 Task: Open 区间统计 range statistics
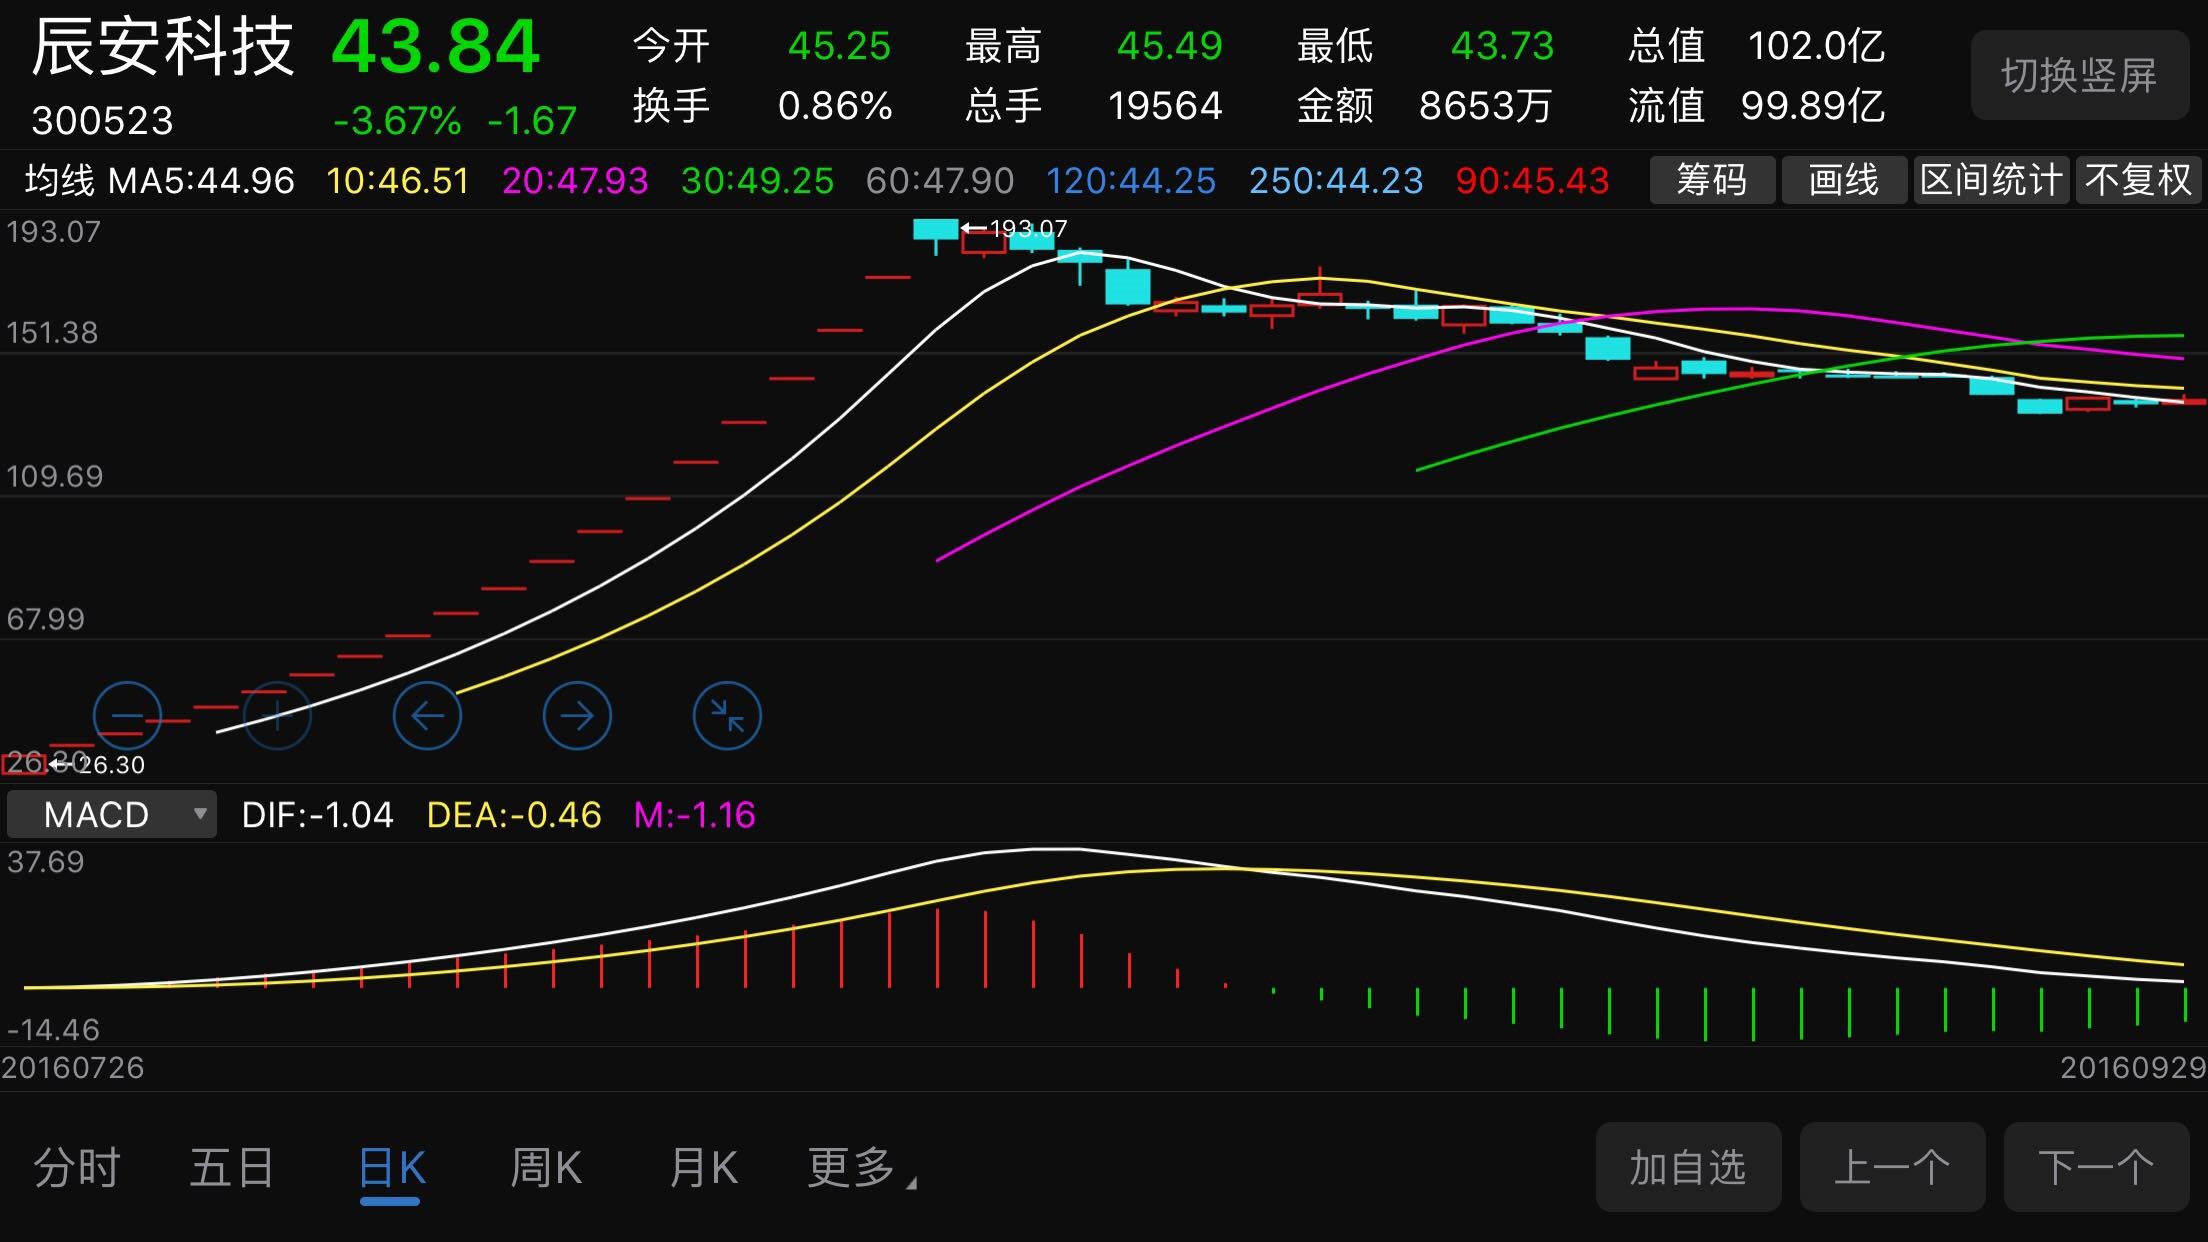coord(1991,180)
